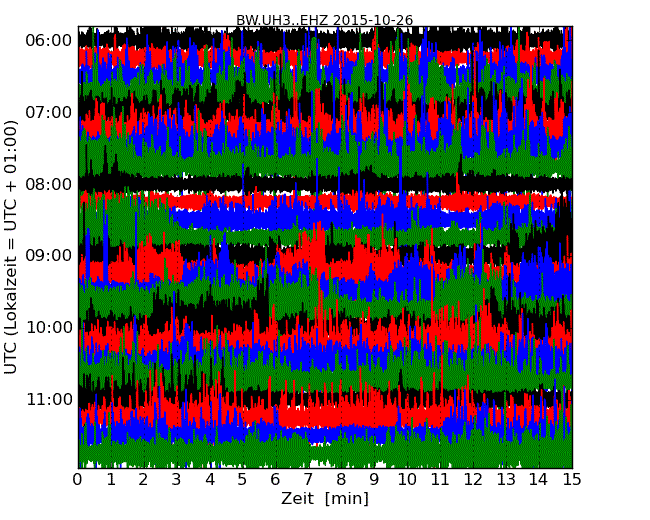
Task: Click the 06:00 time label
Action: tap(49, 41)
